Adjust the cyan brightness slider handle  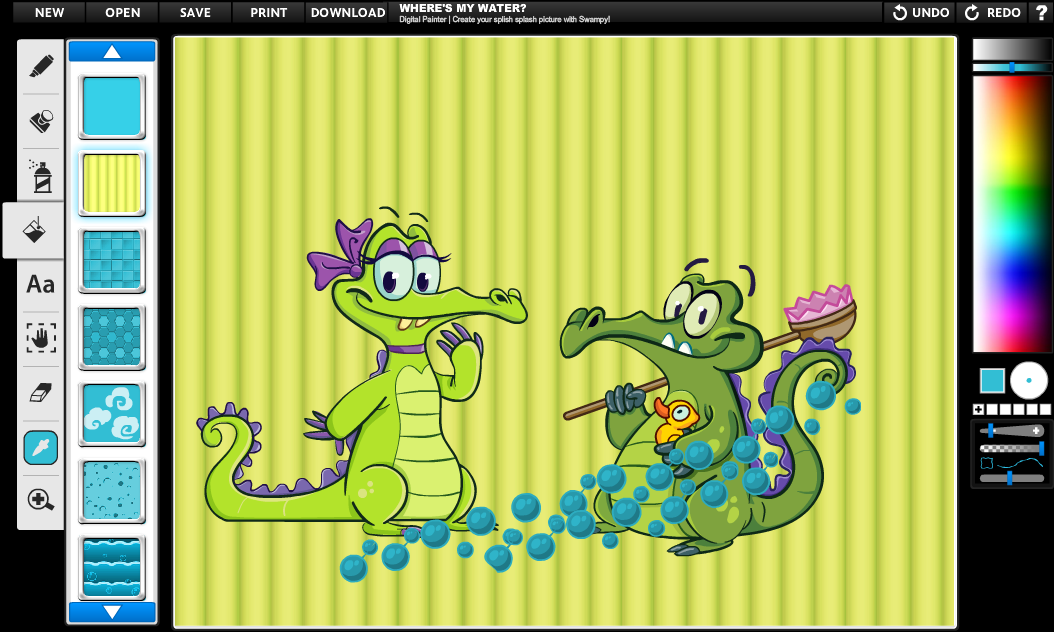[x=1012, y=67]
